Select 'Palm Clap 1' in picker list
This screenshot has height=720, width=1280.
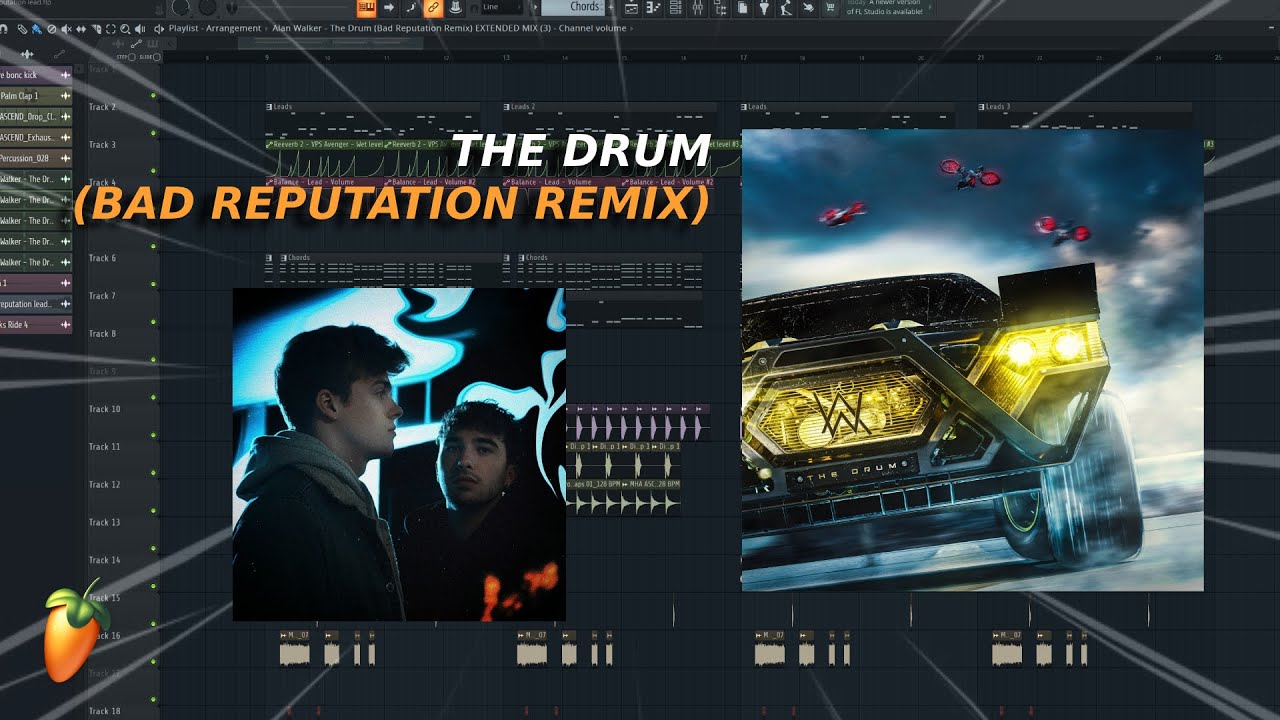coord(34,96)
